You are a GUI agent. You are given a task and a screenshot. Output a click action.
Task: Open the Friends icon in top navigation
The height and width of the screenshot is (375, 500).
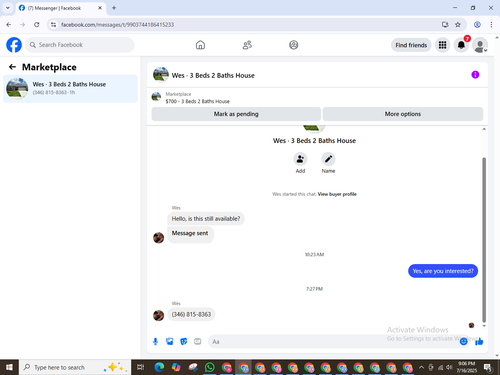[x=247, y=45]
